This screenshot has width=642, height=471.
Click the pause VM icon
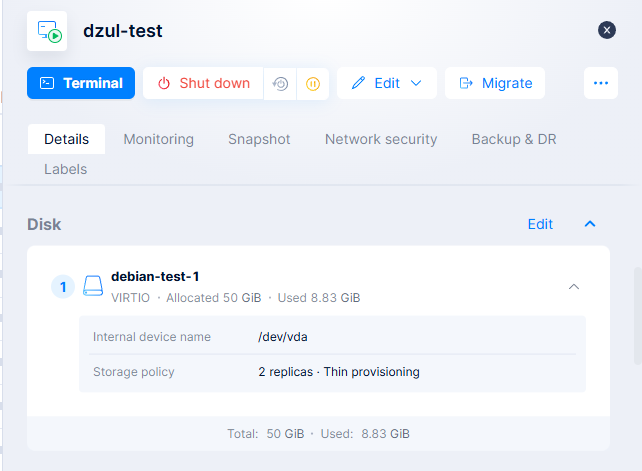311,84
